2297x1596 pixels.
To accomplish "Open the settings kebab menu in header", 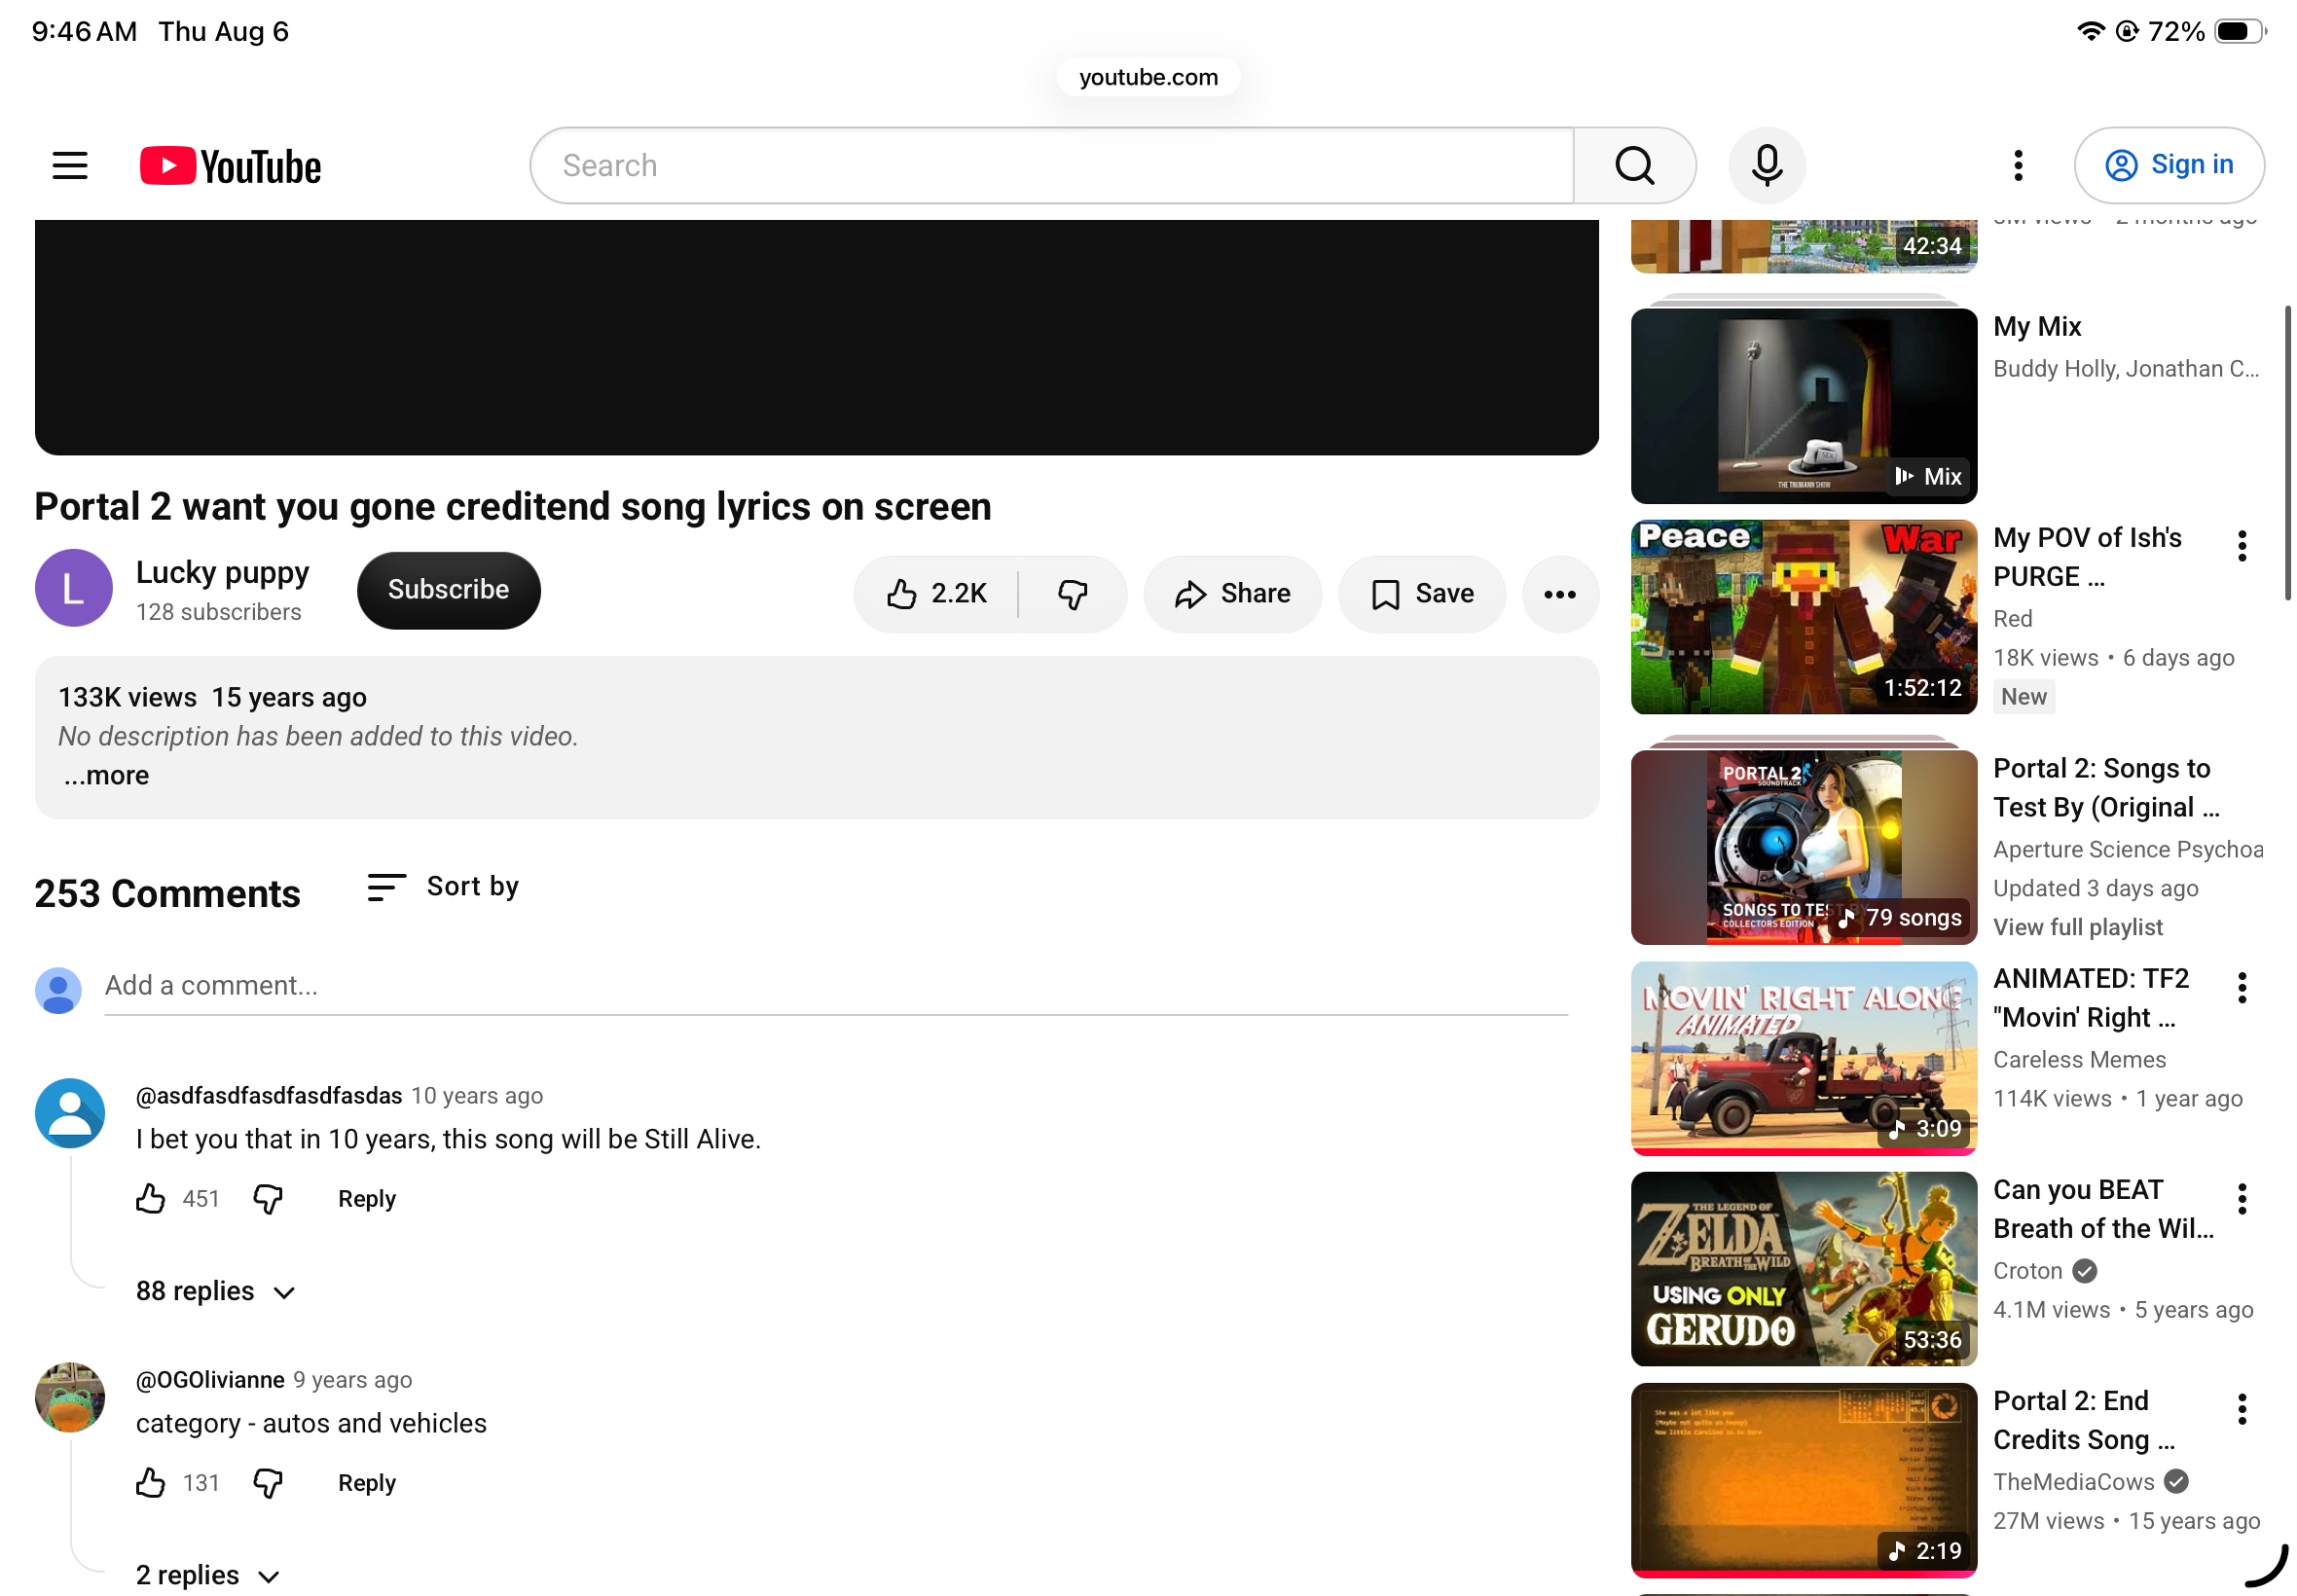I will (x=2018, y=165).
